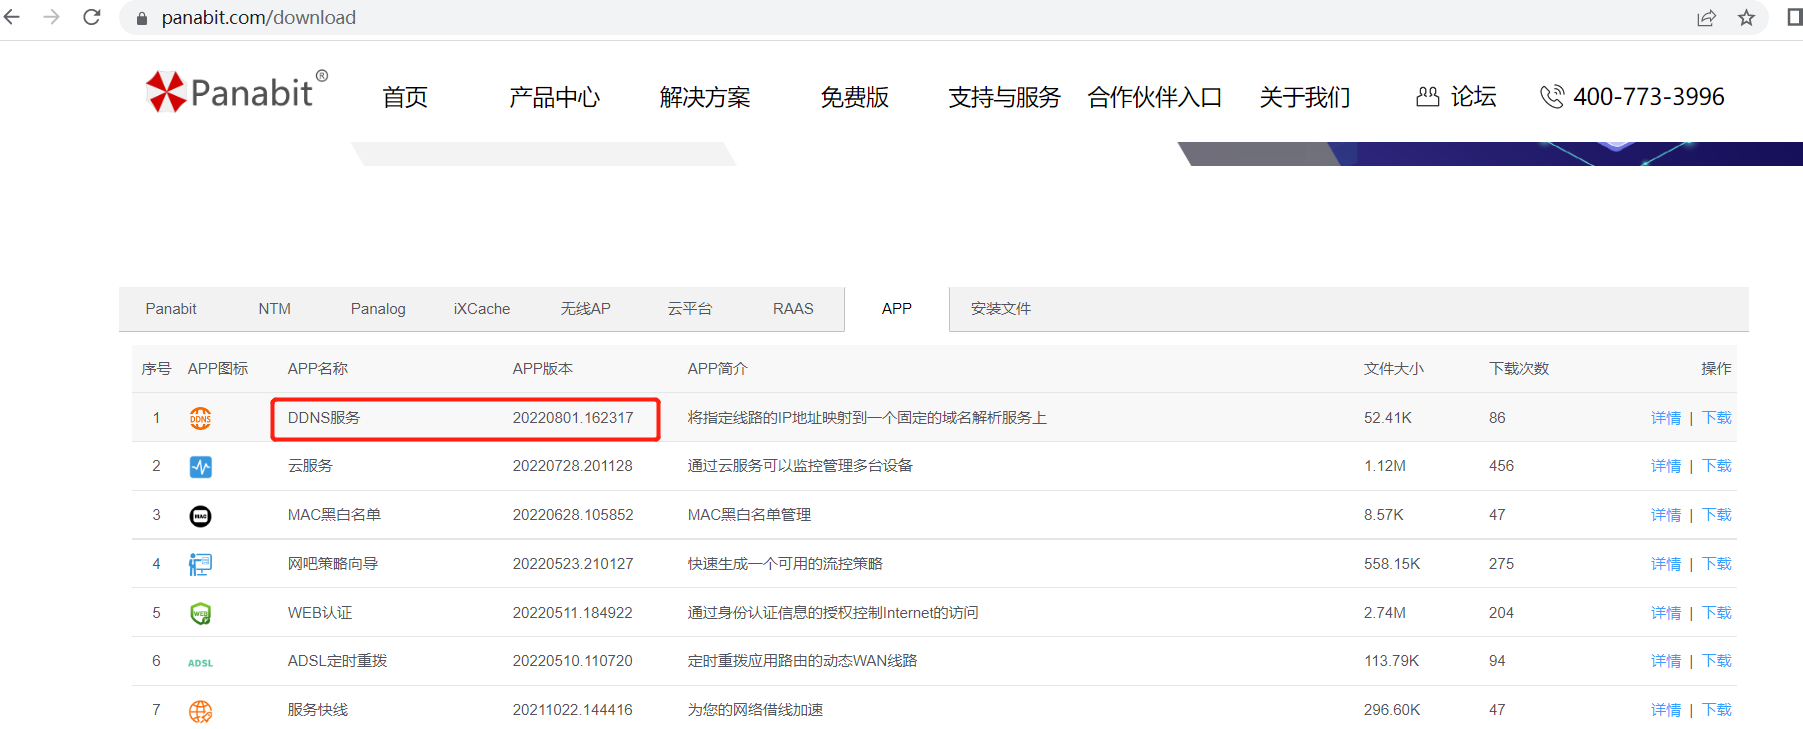1803x729 pixels.
Task: Download ADSL定时重拨 via 下载 link
Action: coord(1717,661)
